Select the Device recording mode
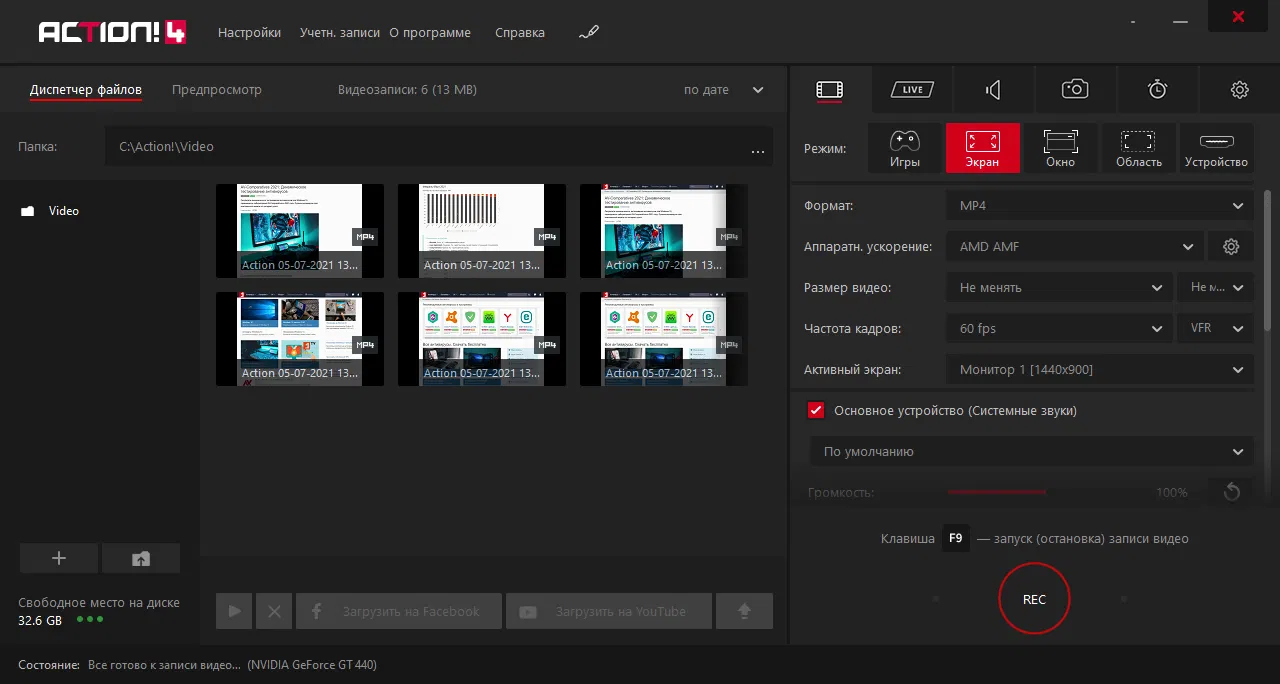The width and height of the screenshot is (1280, 684). [1216, 148]
